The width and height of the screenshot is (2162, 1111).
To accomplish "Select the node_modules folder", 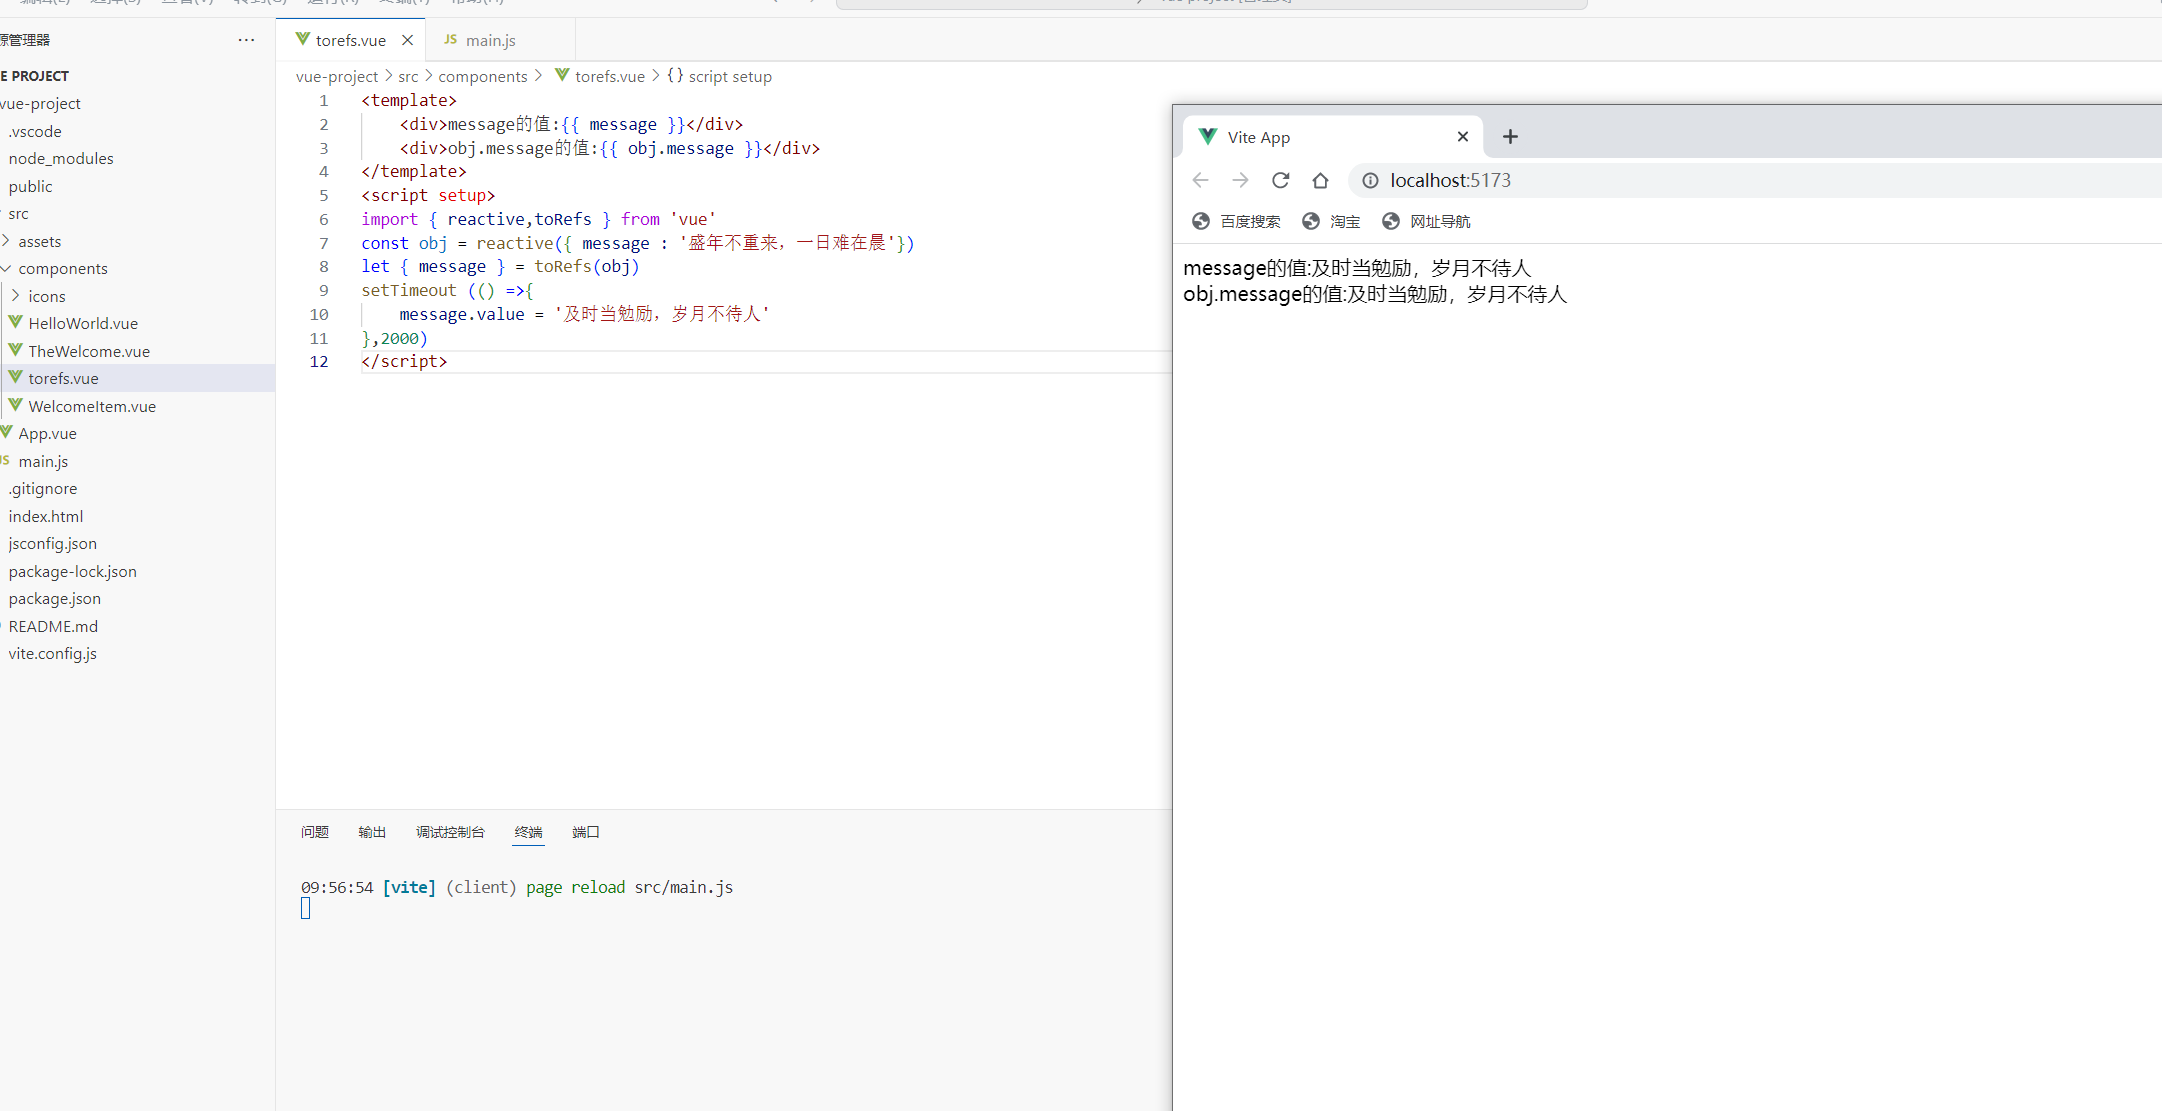I will [61, 158].
